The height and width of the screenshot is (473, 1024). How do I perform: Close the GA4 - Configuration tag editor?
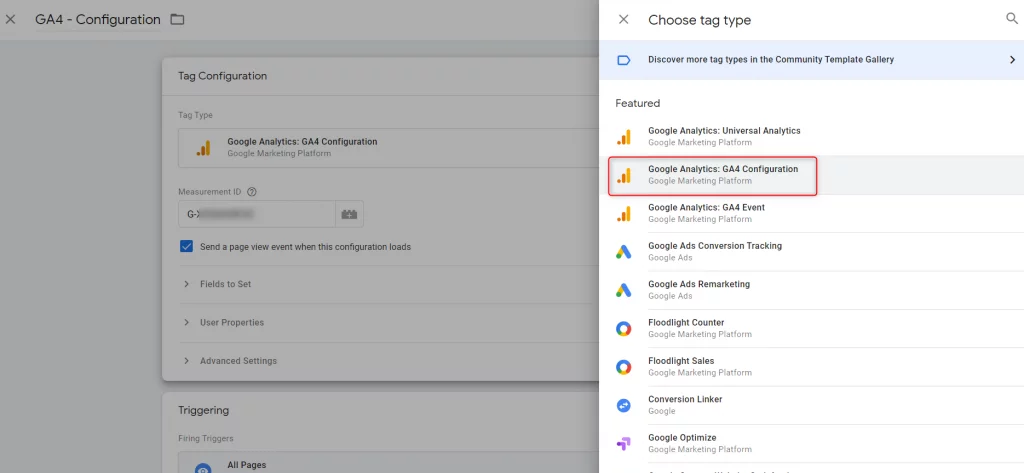pyautogui.click(x=11, y=20)
